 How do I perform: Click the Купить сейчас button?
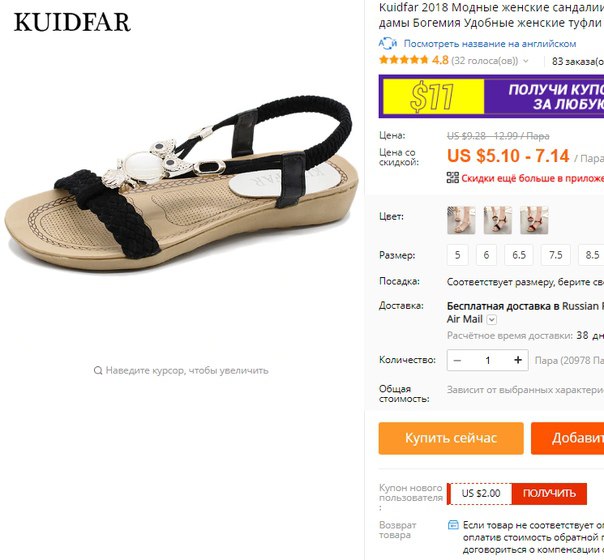[451, 438]
